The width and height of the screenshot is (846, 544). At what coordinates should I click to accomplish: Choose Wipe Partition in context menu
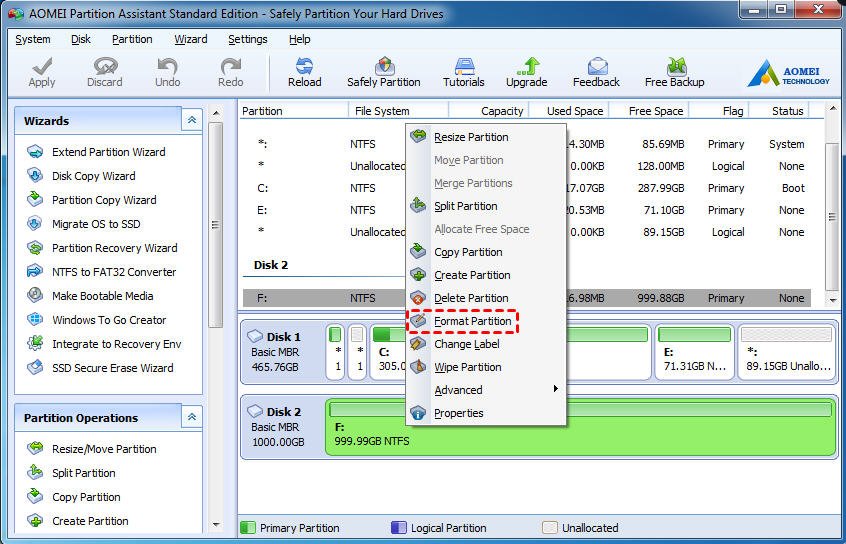pos(486,367)
